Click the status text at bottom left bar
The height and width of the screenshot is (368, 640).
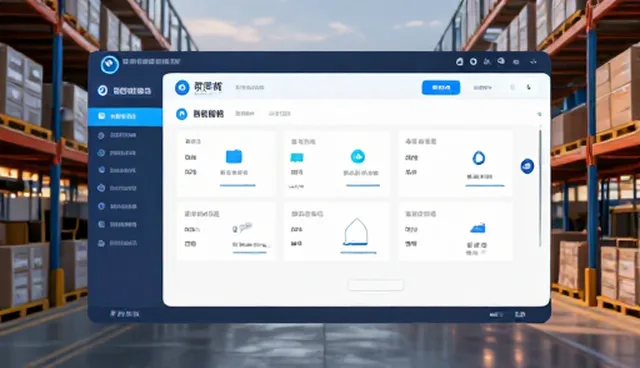tap(125, 314)
